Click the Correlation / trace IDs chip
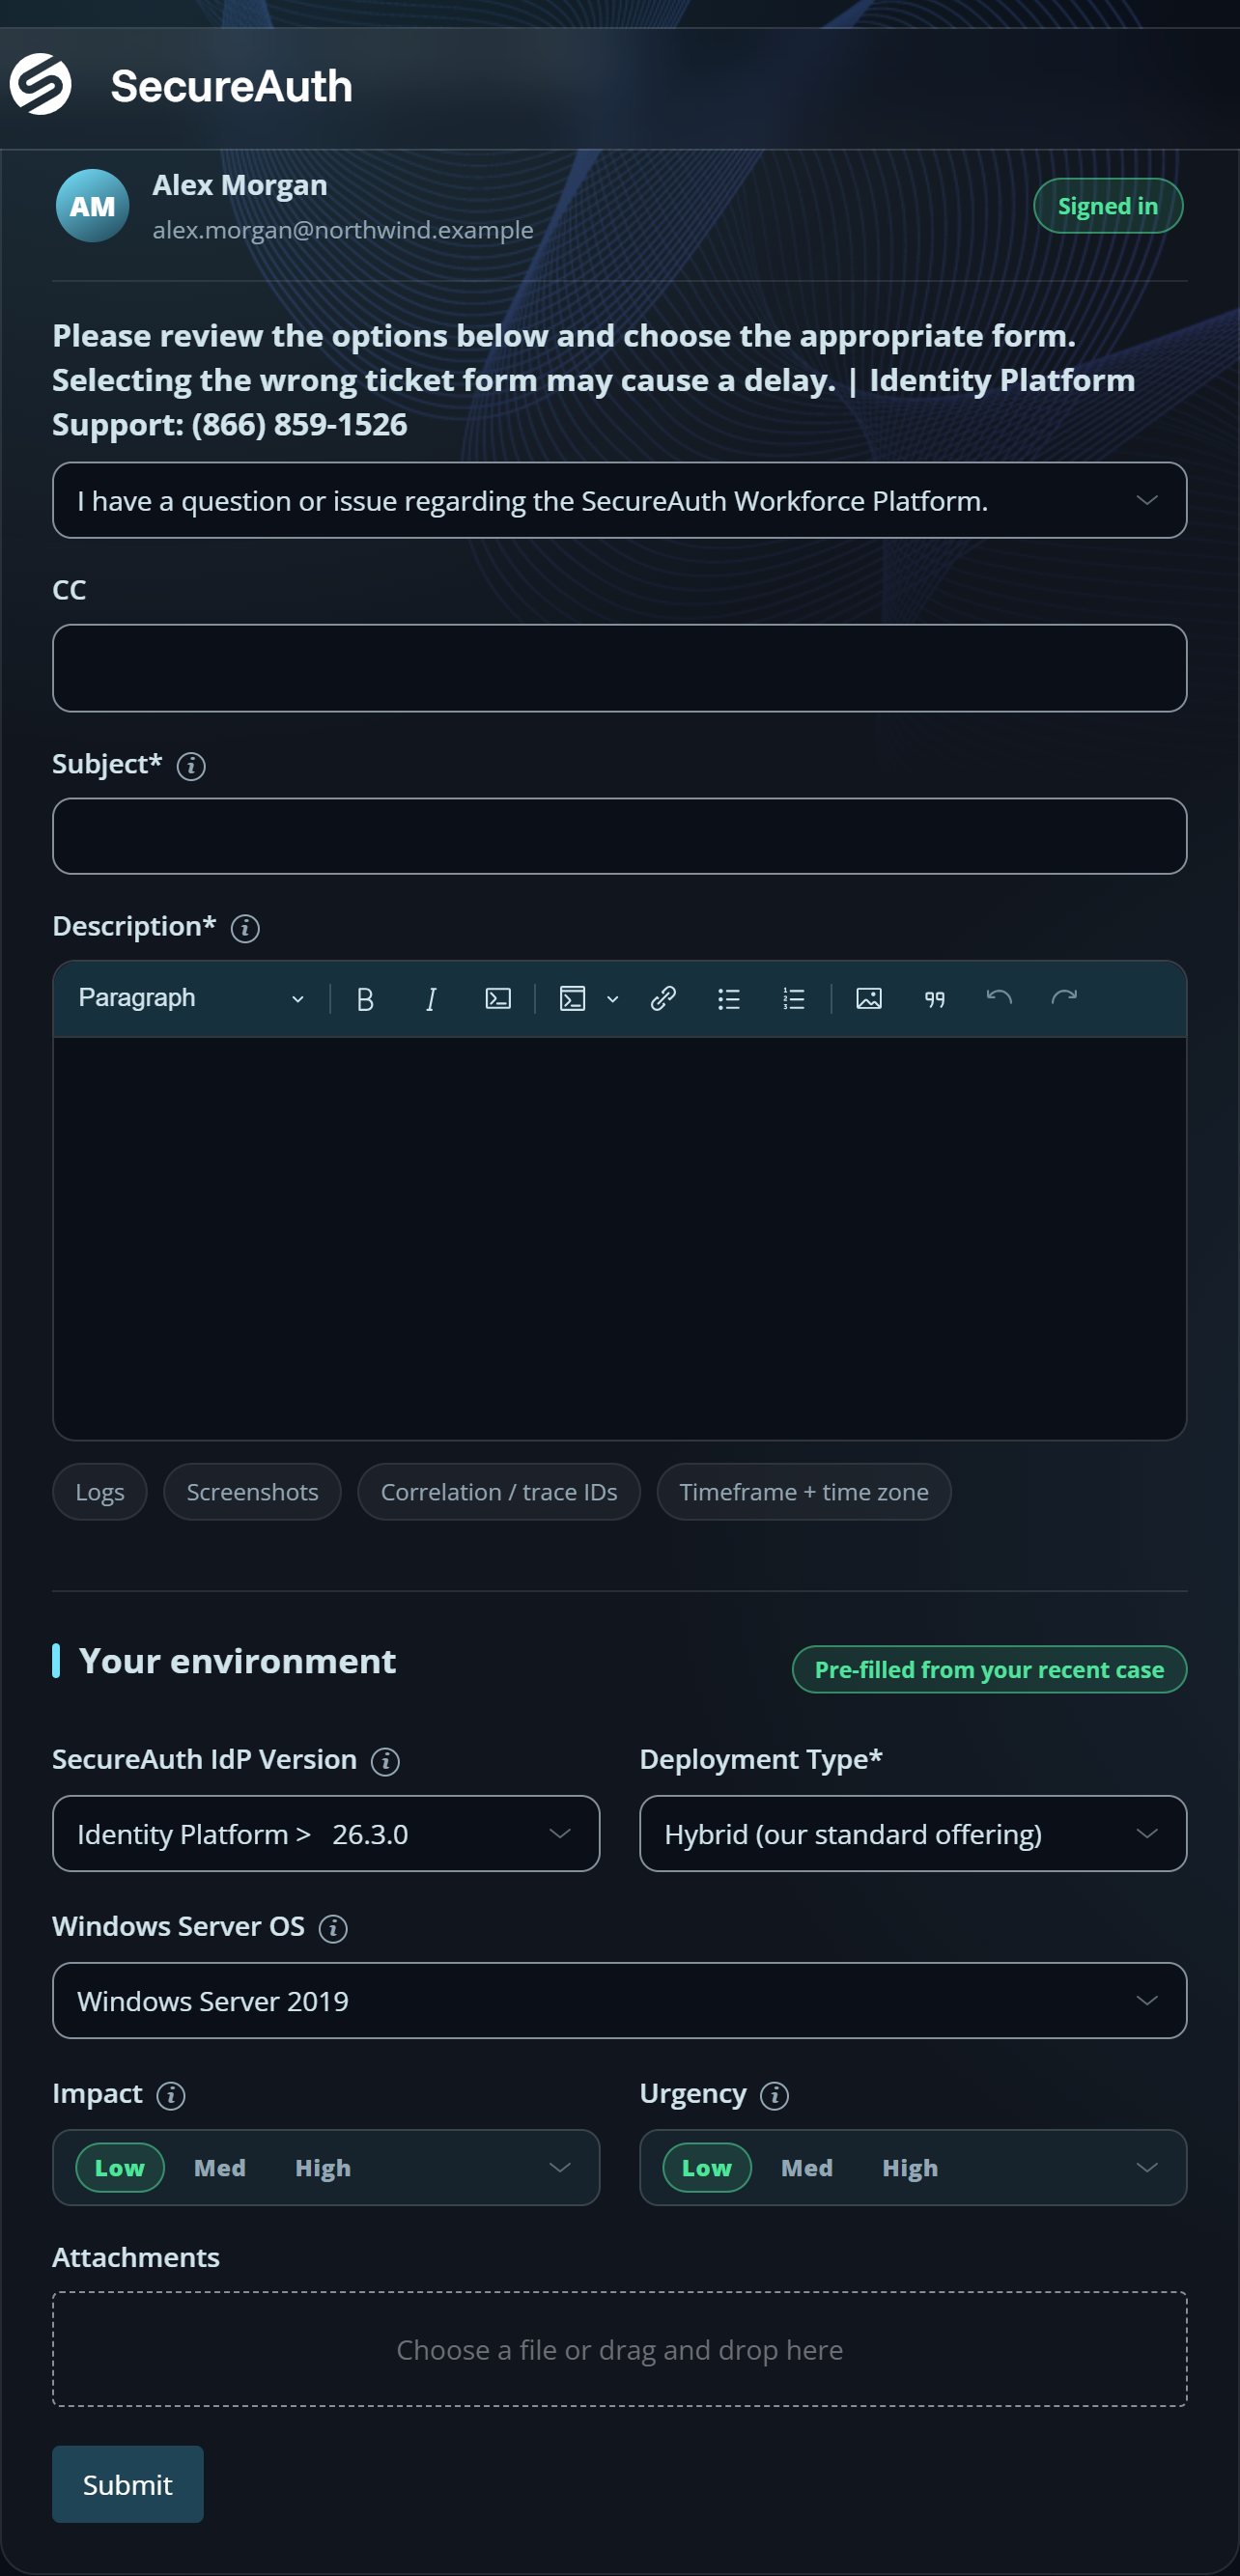1240x2576 pixels. [x=499, y=1492]
